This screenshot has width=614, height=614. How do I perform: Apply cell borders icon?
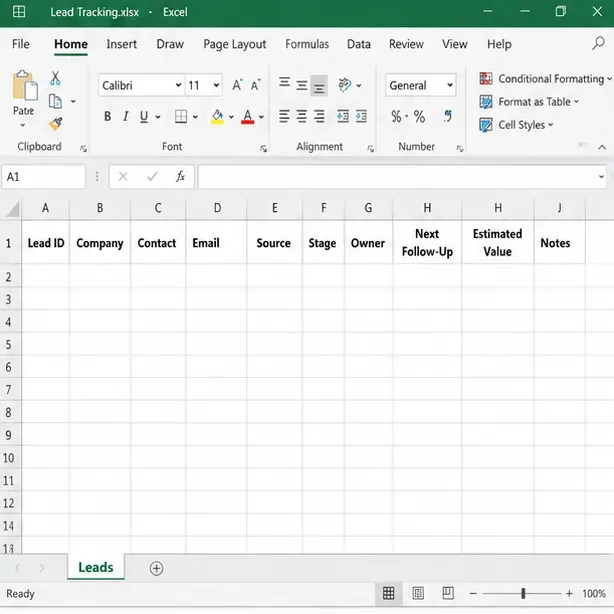(181, 116)
